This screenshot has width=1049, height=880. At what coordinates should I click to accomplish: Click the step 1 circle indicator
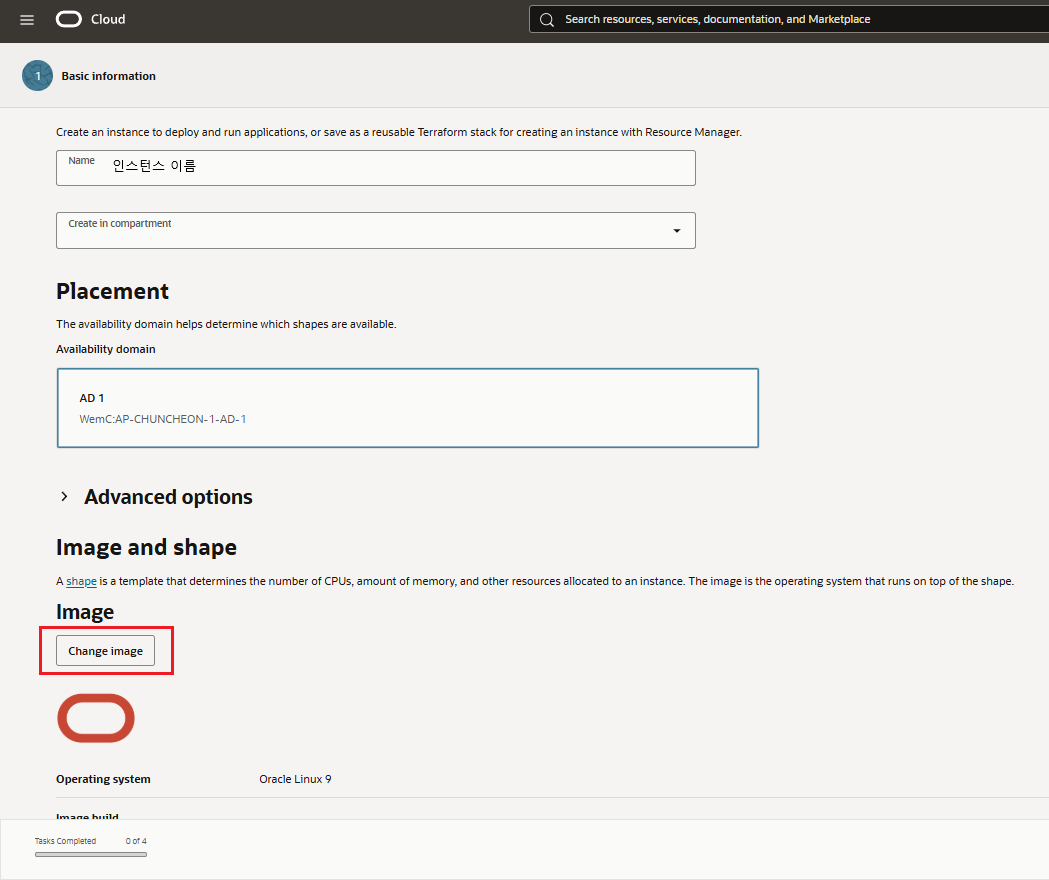click(37, 76)
